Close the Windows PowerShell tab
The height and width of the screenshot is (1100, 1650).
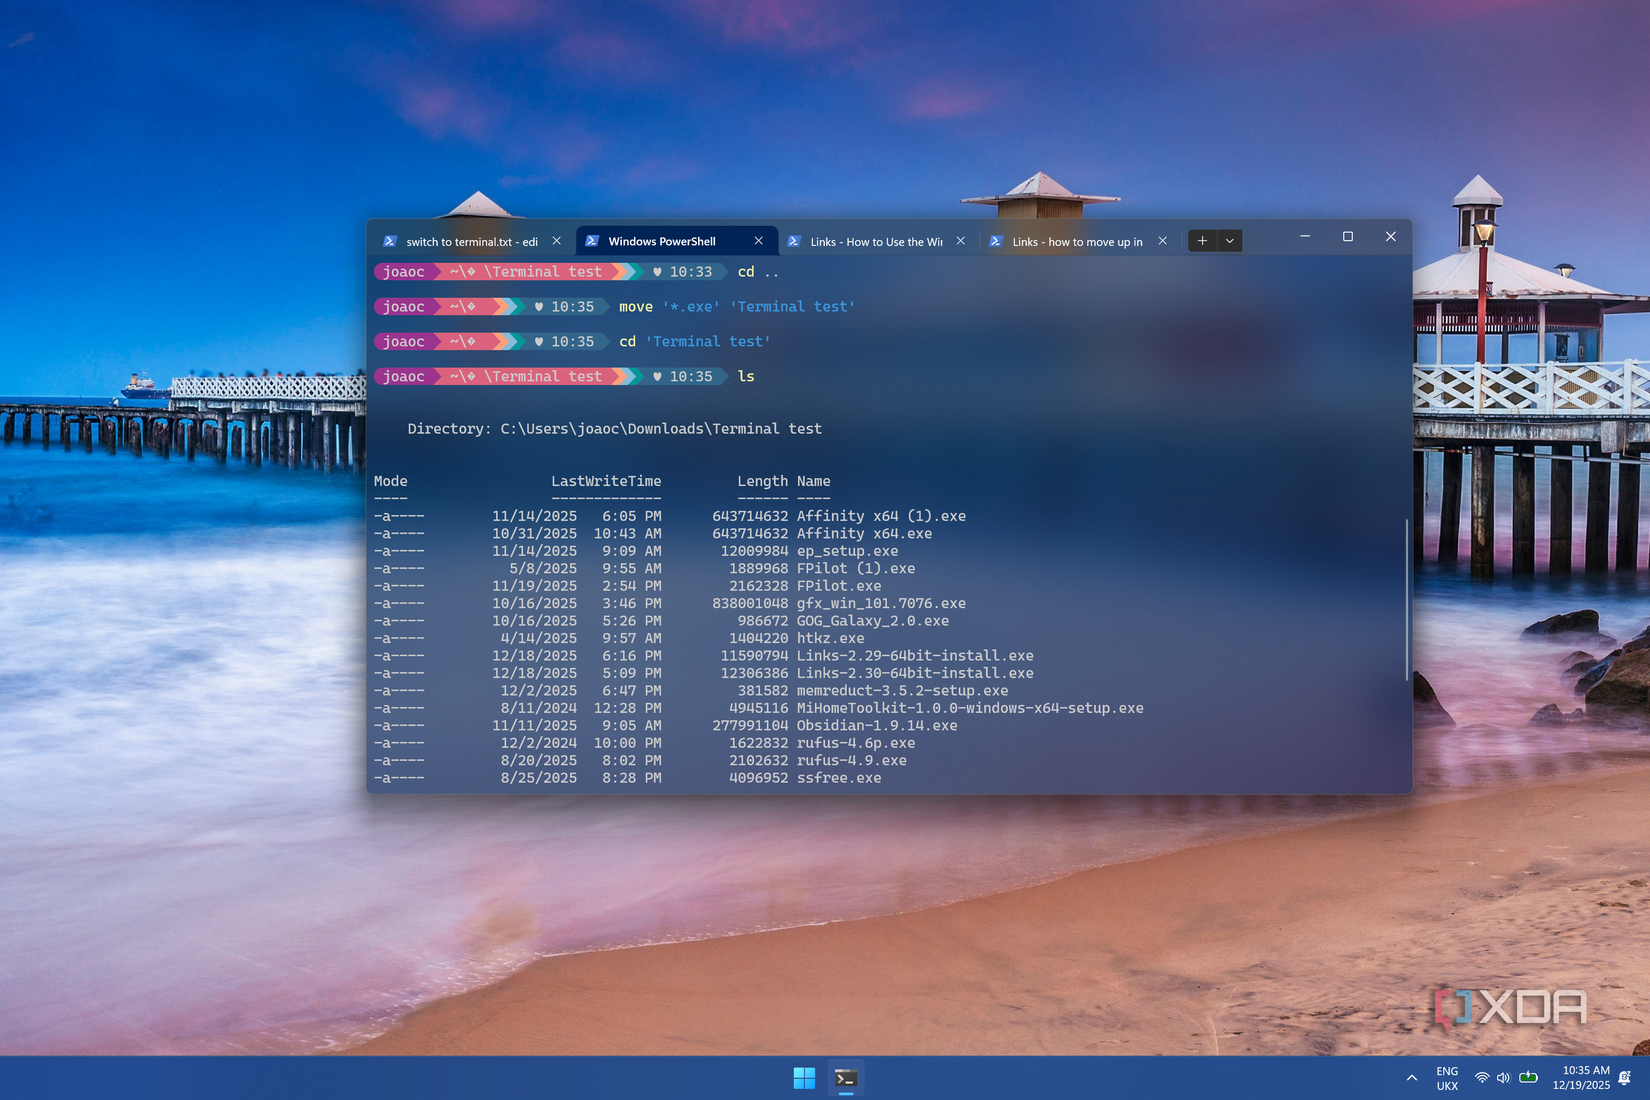point(759,241)
